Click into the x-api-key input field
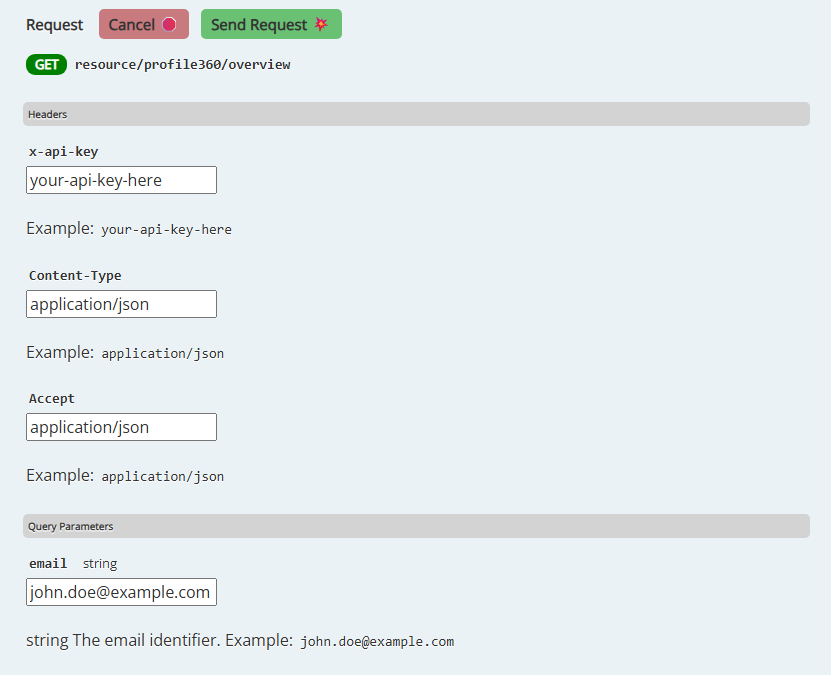The width and height of the screenshot is (831, 675). tap(121, 180)
